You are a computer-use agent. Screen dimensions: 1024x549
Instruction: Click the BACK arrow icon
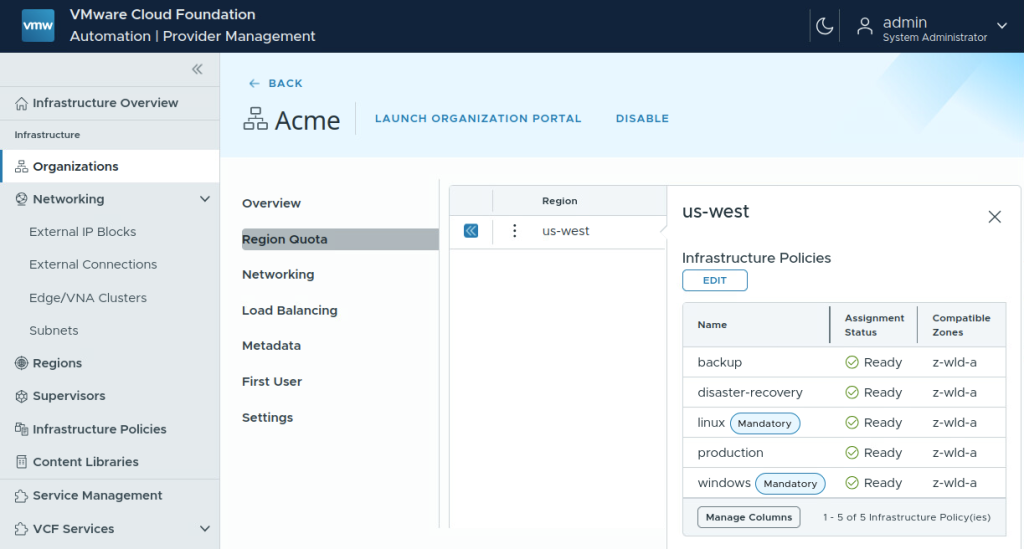point(254,84)
